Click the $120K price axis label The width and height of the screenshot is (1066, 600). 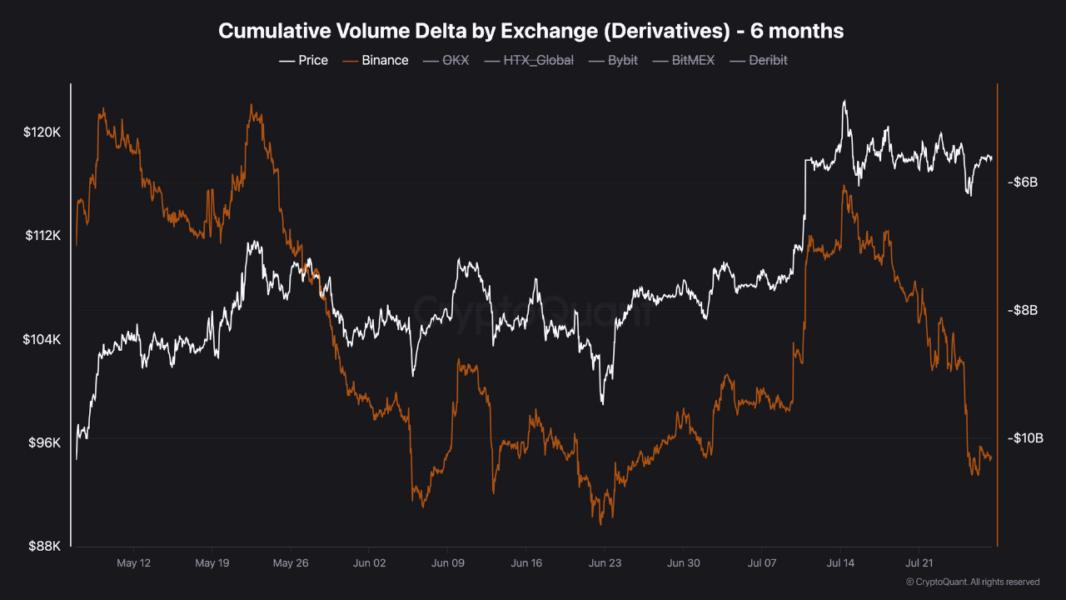click(42, 132)
